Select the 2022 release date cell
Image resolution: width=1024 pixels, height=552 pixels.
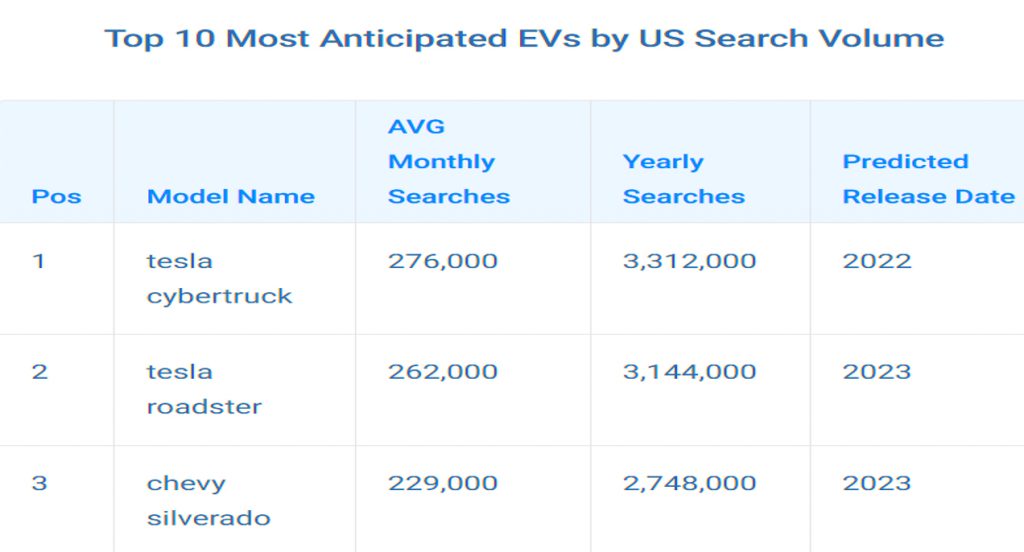(877, 262)
